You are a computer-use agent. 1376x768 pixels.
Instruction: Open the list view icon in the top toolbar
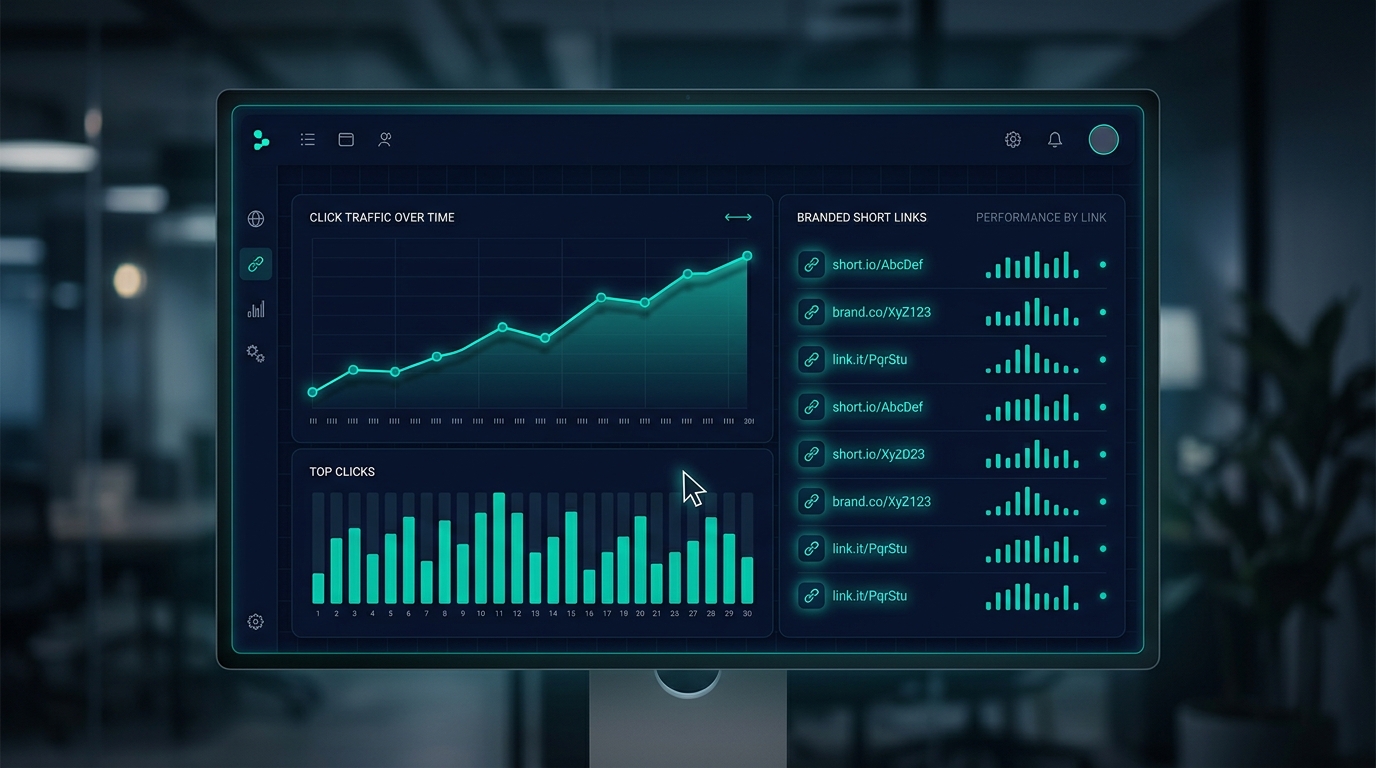(x=307, y=139)
